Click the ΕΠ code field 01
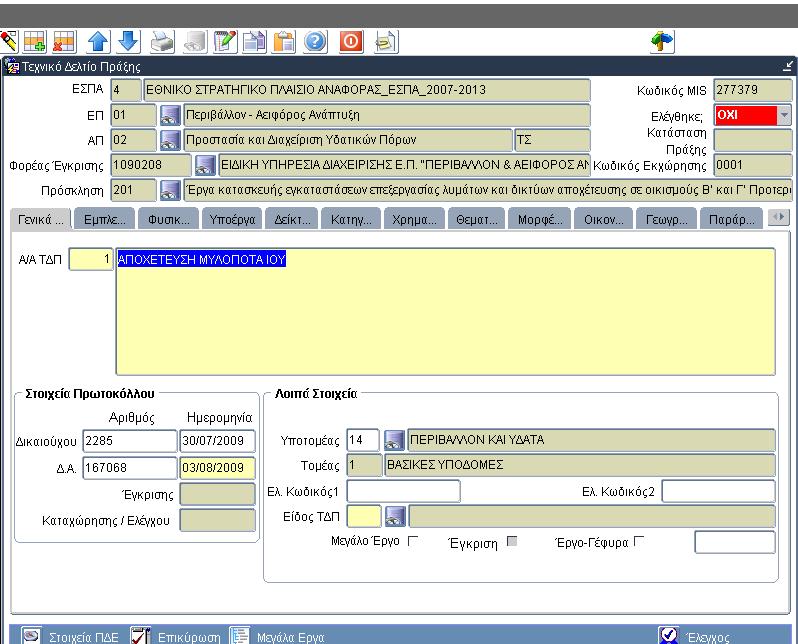 [134, 115]
